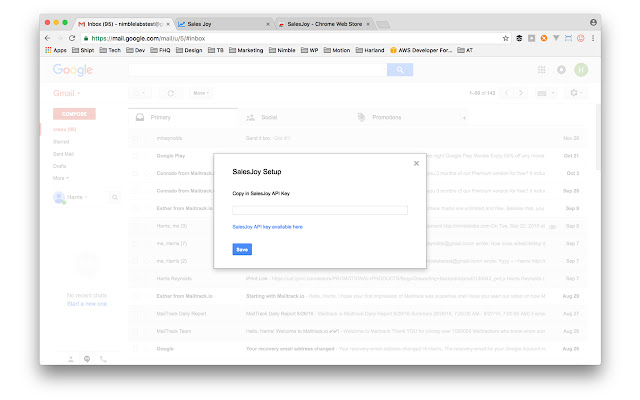
Task: Open the Hangouts conversations bubble icon
Action: [x=87, y=359]
